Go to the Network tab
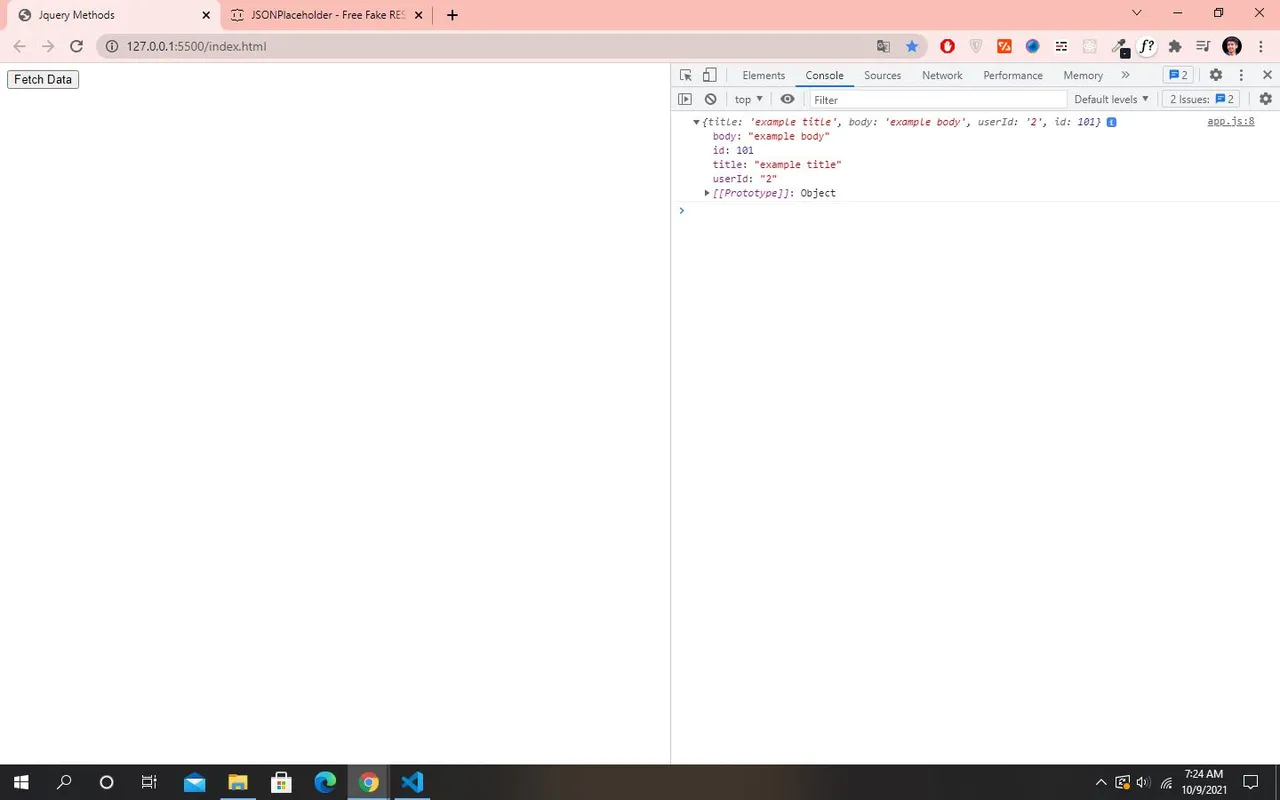This screenshot has width=1280, height=800. tap(942, 75)
